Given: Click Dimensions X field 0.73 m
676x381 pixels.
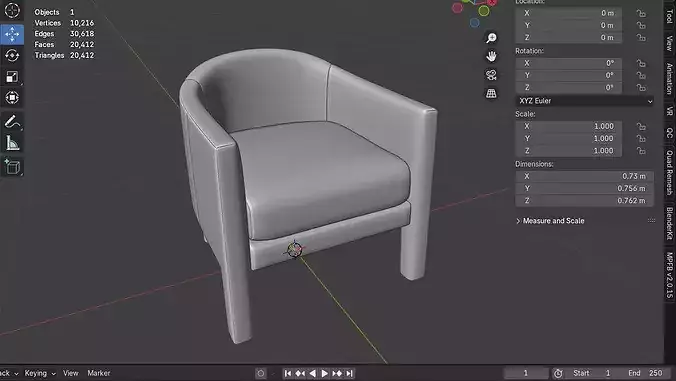Looking at the screenshot, I should [x=585, y=176].
